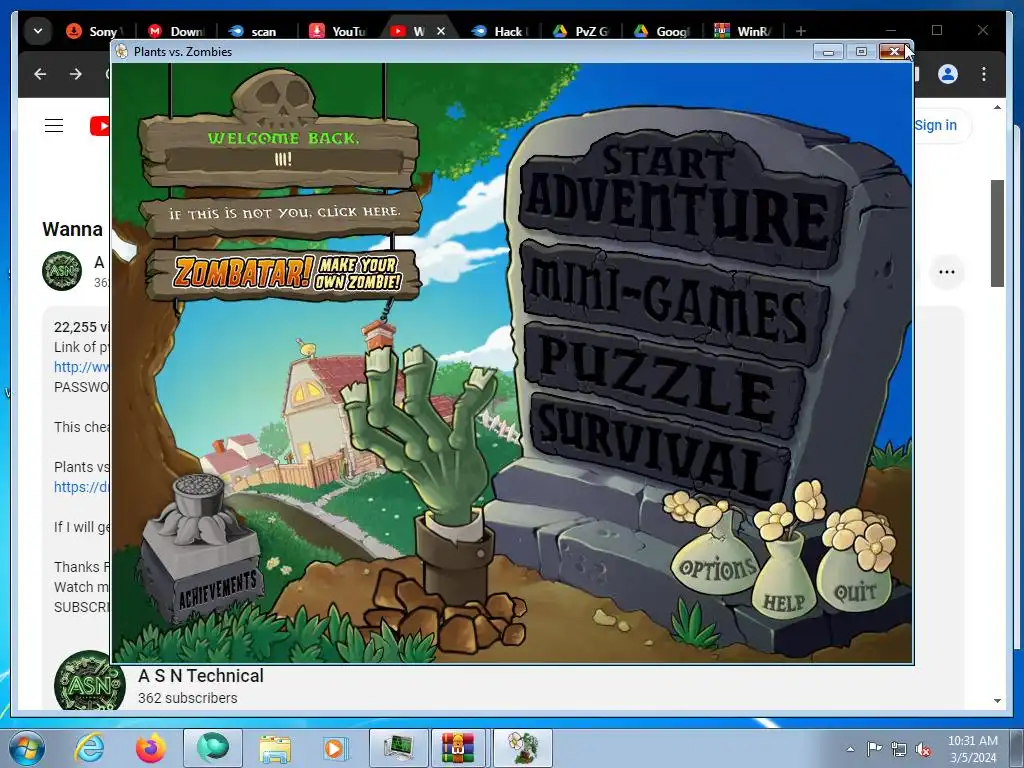Viewport: 1024px width, 768px height.
Task: Open Windows Media Player from the taskbar
Action: 336,748
